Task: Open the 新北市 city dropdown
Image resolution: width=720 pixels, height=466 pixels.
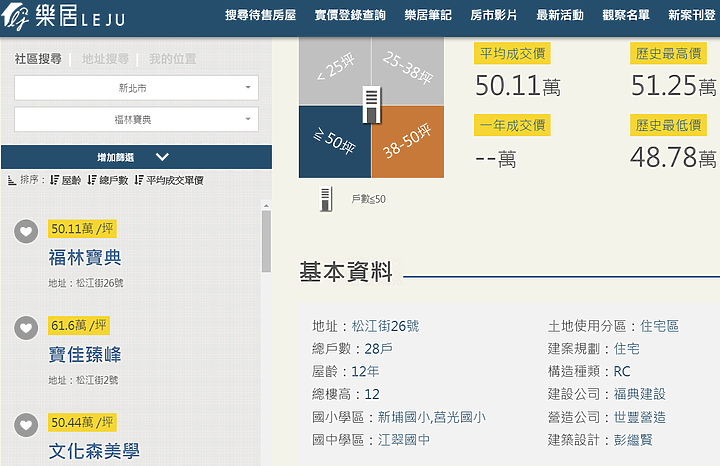Action: 136,88
